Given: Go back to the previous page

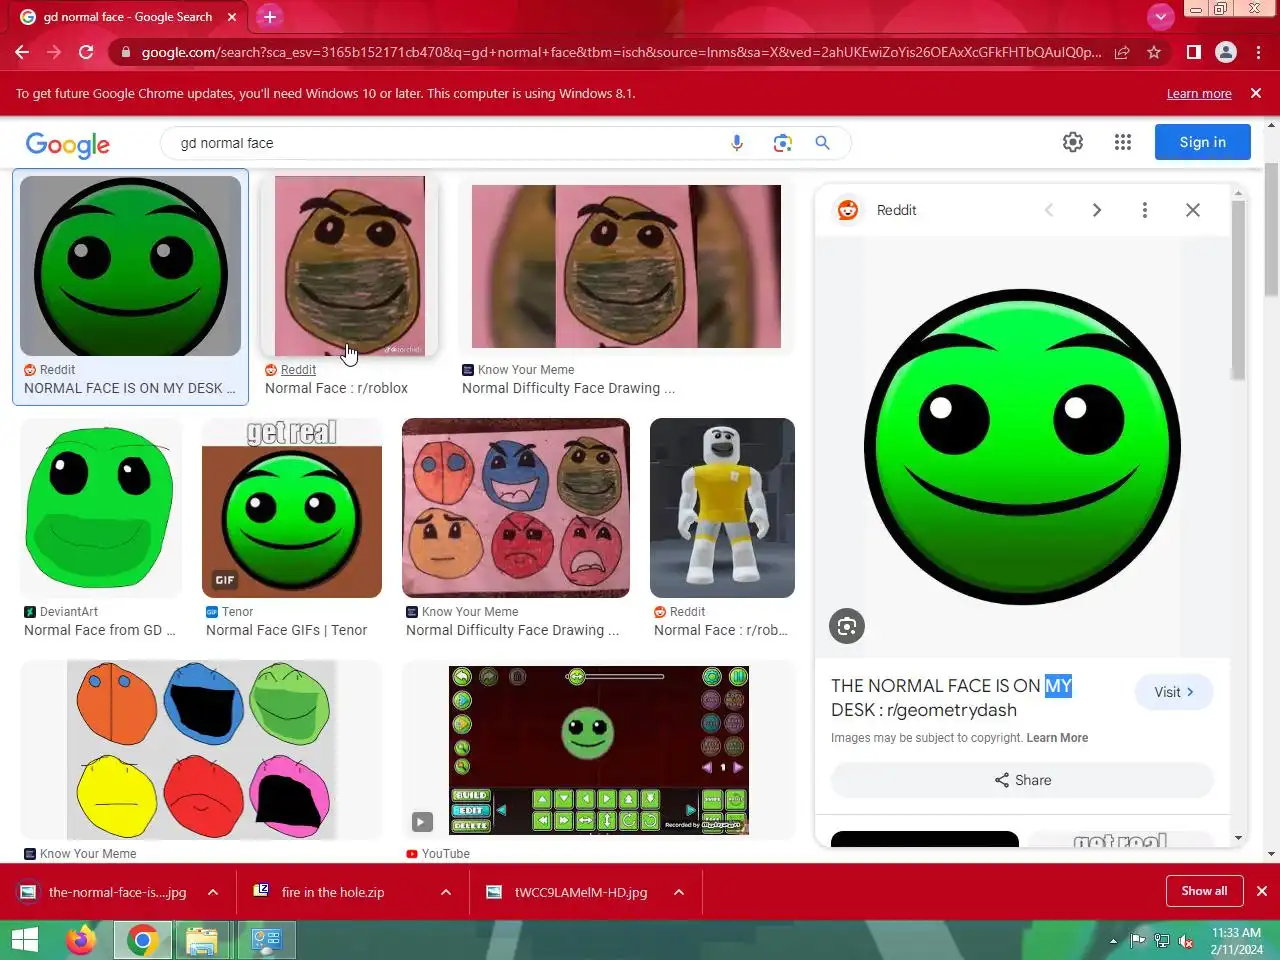Looking at the screenshot, I should [x=22, y=52].
